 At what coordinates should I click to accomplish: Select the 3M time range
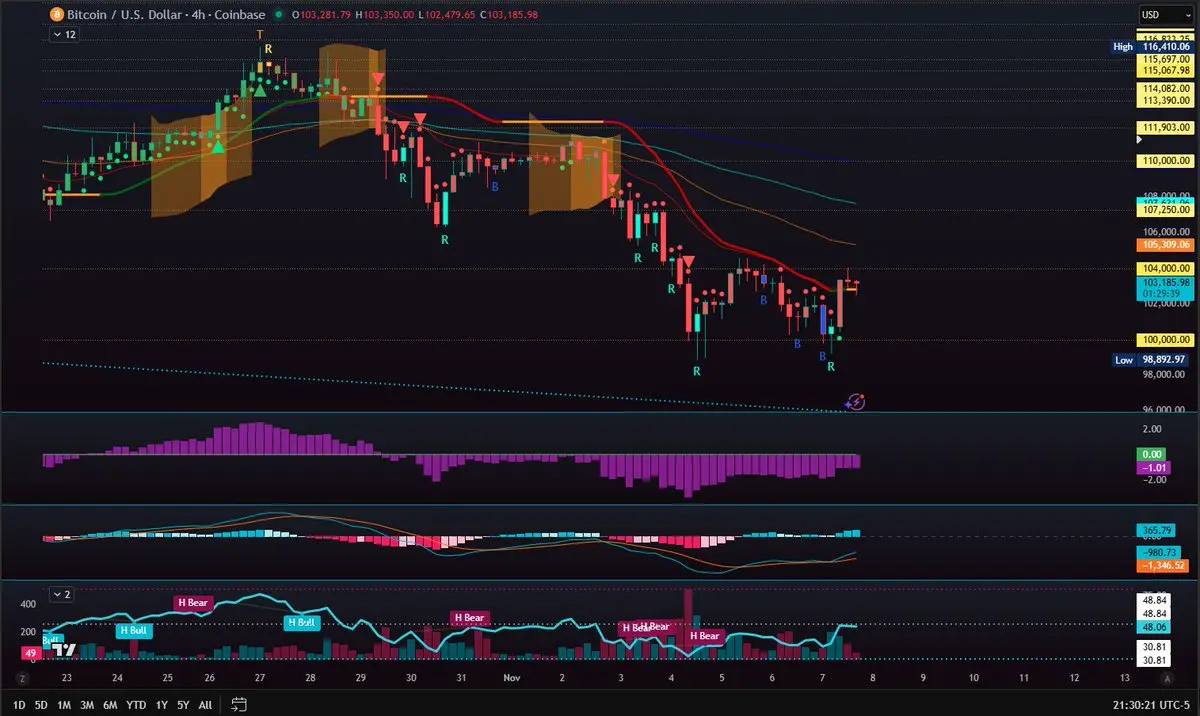(x=87, y=704)
